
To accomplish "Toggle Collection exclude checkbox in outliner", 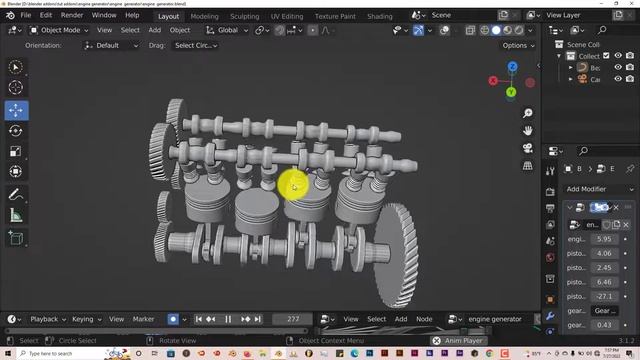I will [x=606, y=56].
